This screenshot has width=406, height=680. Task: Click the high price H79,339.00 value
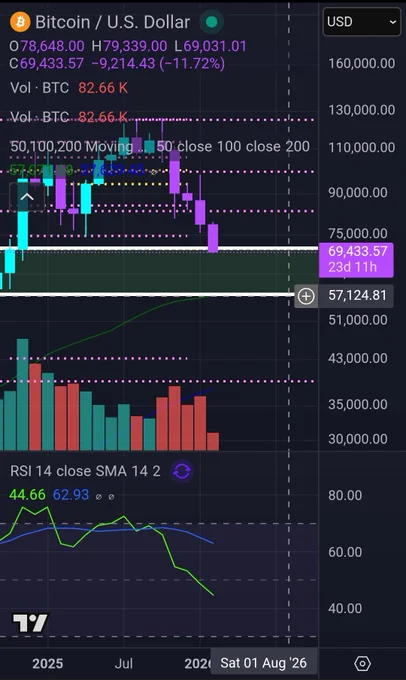(129, 46)
